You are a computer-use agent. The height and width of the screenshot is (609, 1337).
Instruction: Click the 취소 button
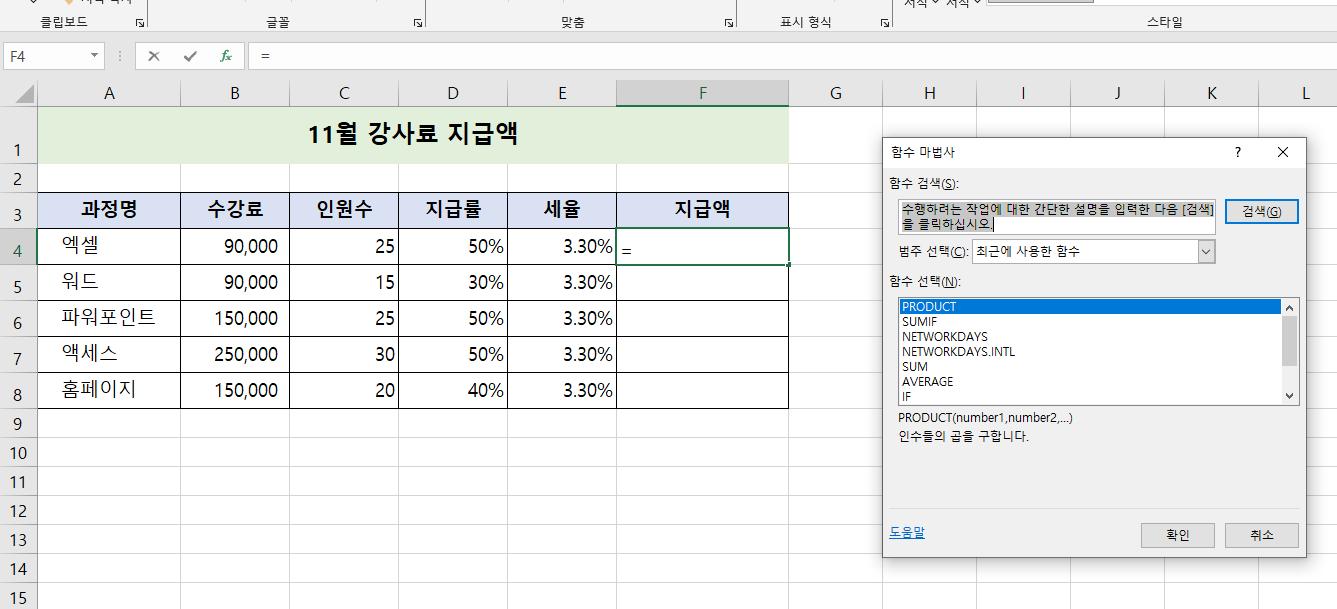(1262, 535)
